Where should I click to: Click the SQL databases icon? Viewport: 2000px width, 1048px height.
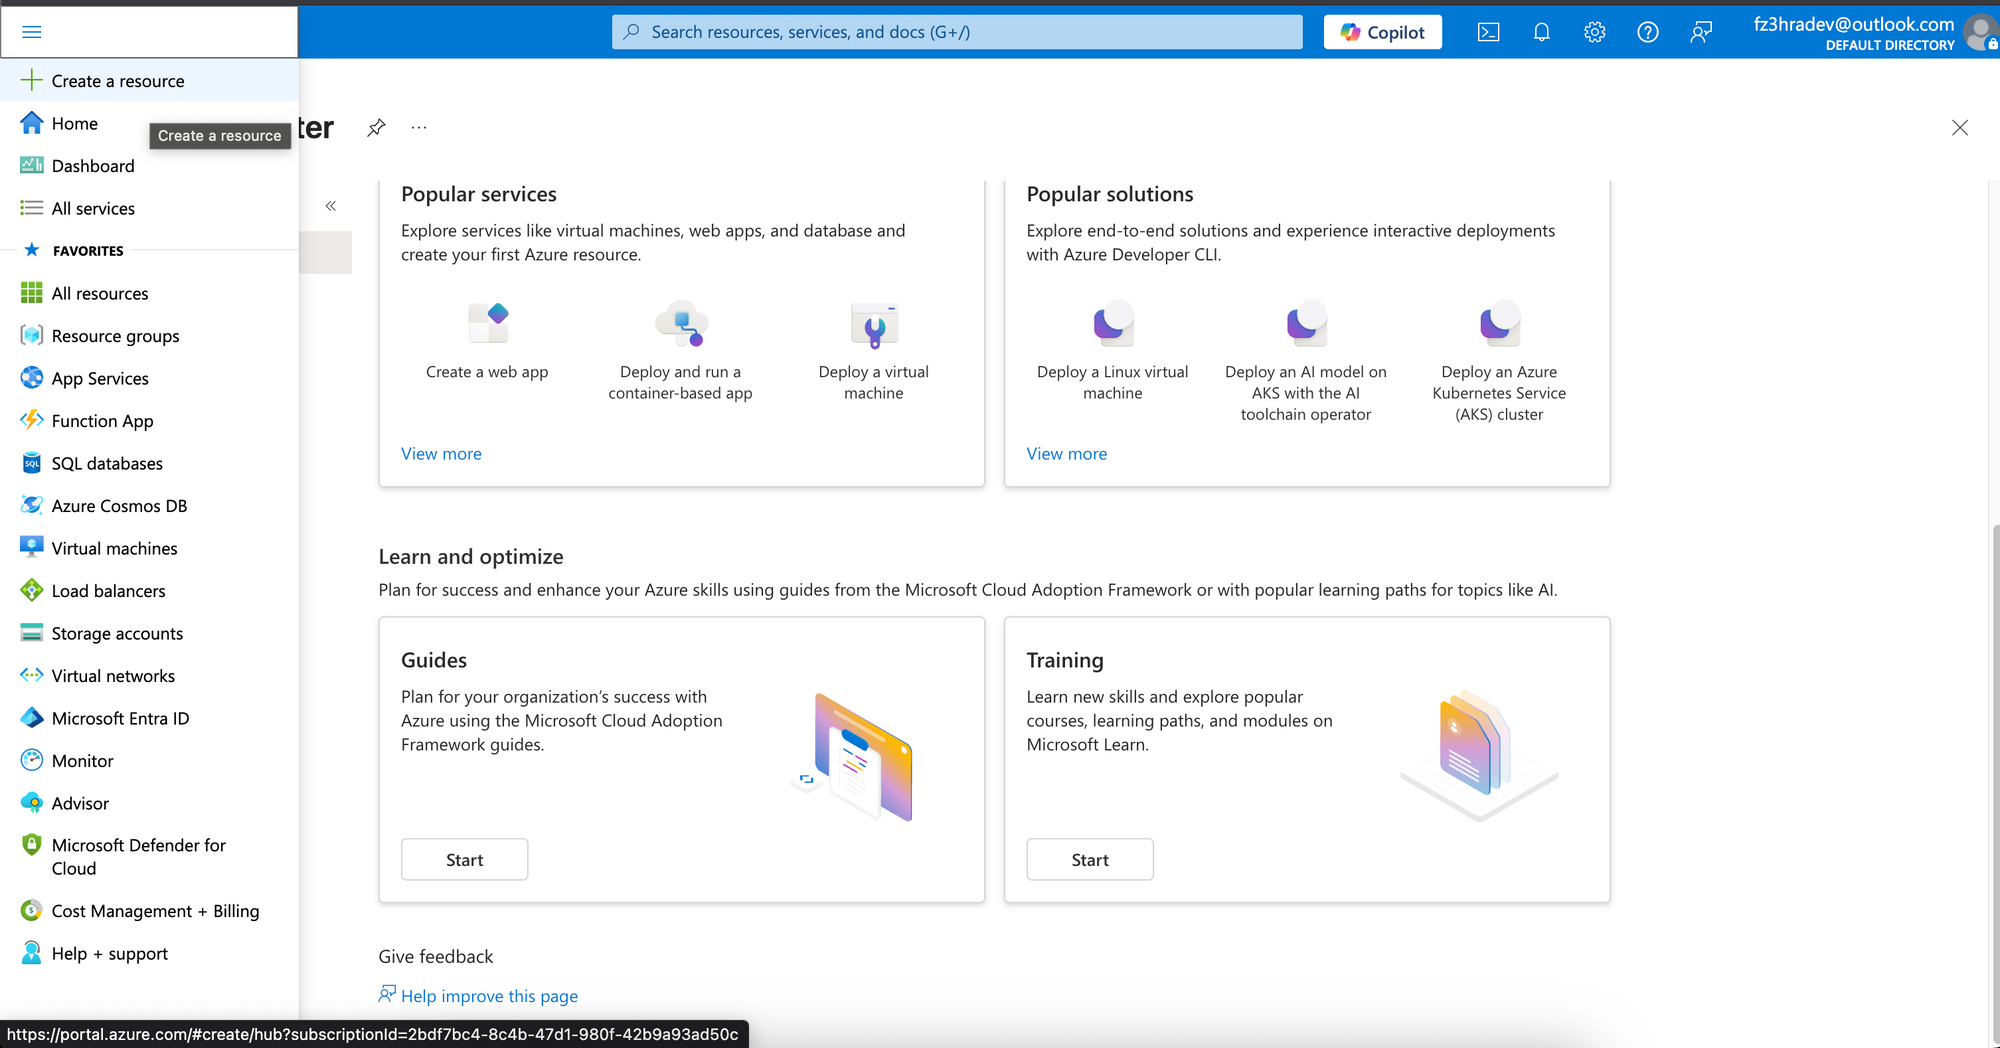[32, 463]
